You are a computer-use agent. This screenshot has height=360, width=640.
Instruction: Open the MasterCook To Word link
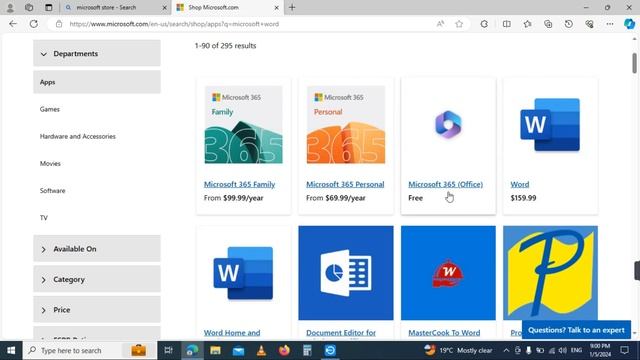[x=444, y=333]
